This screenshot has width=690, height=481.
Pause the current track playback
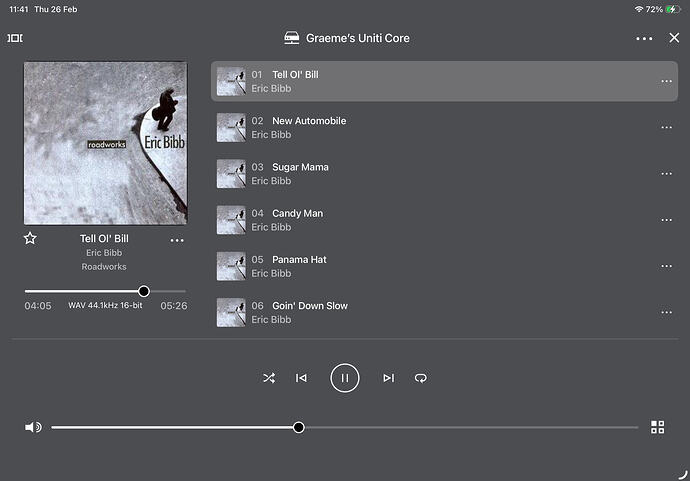coord(344,378)
